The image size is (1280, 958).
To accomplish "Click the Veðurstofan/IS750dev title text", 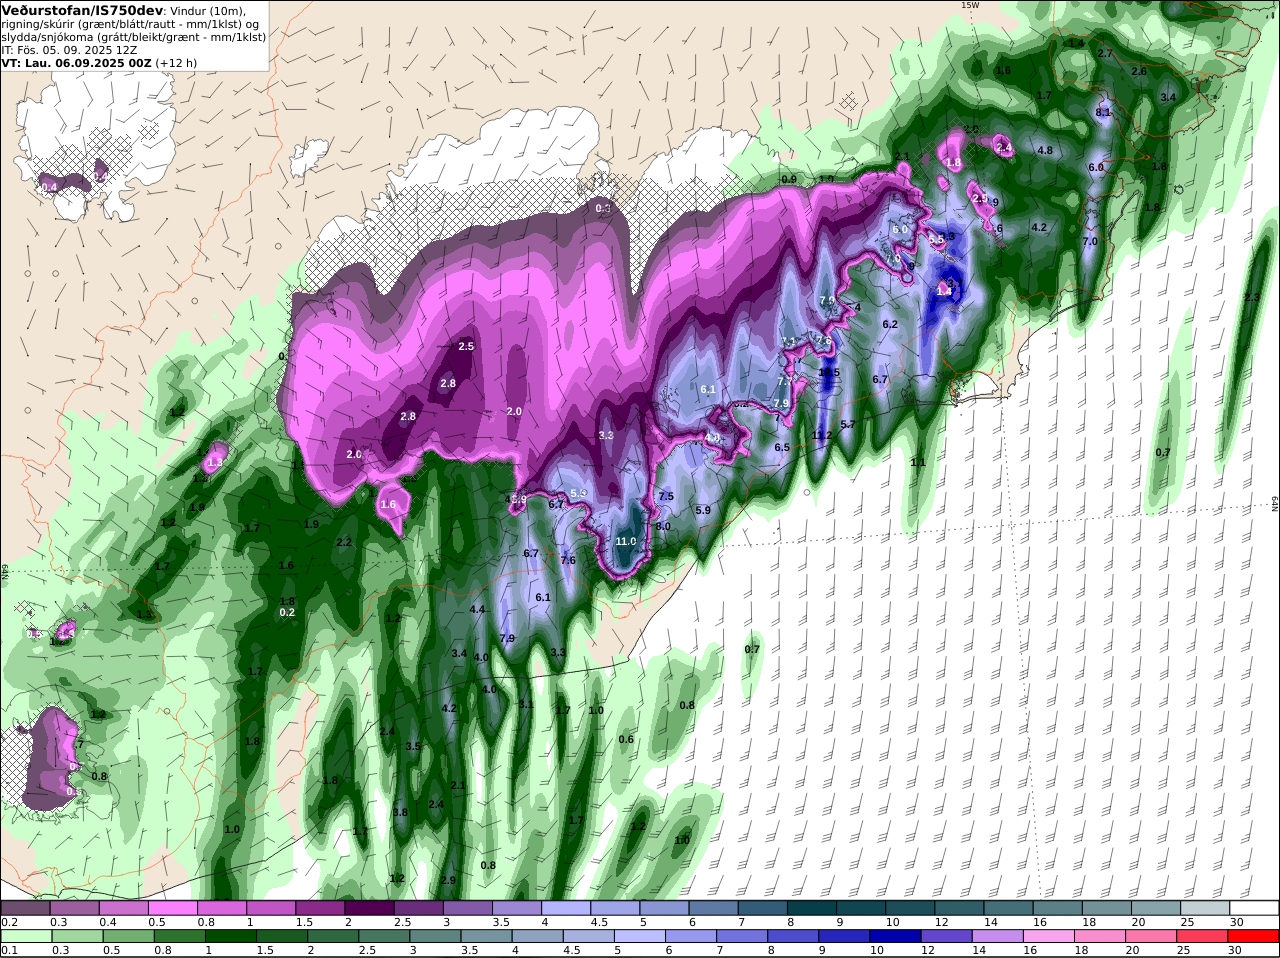I will (82, 10).
